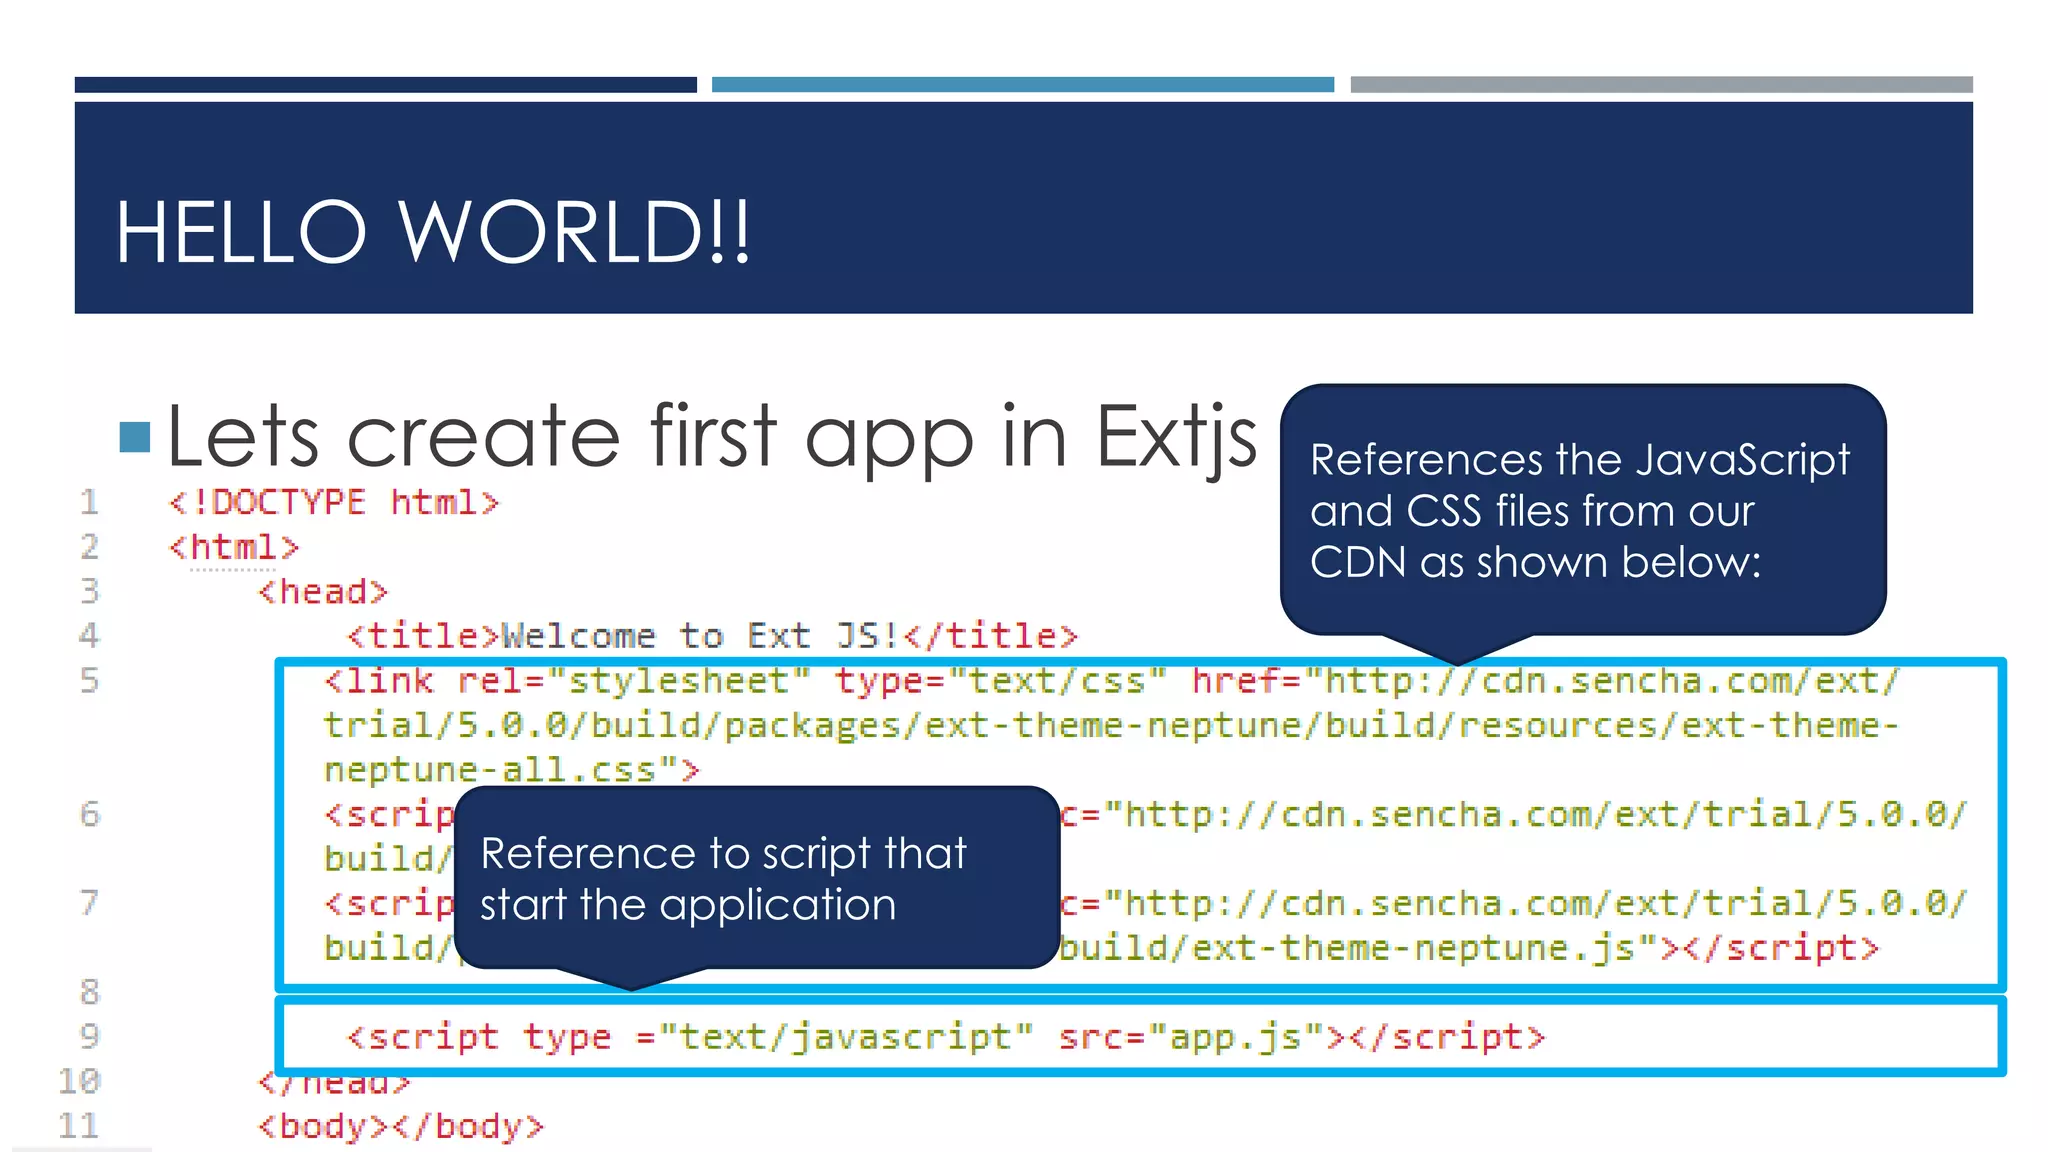Click the app.js script tag line
This screenshot has width=2048, height=1152.
pos(946,1037)
